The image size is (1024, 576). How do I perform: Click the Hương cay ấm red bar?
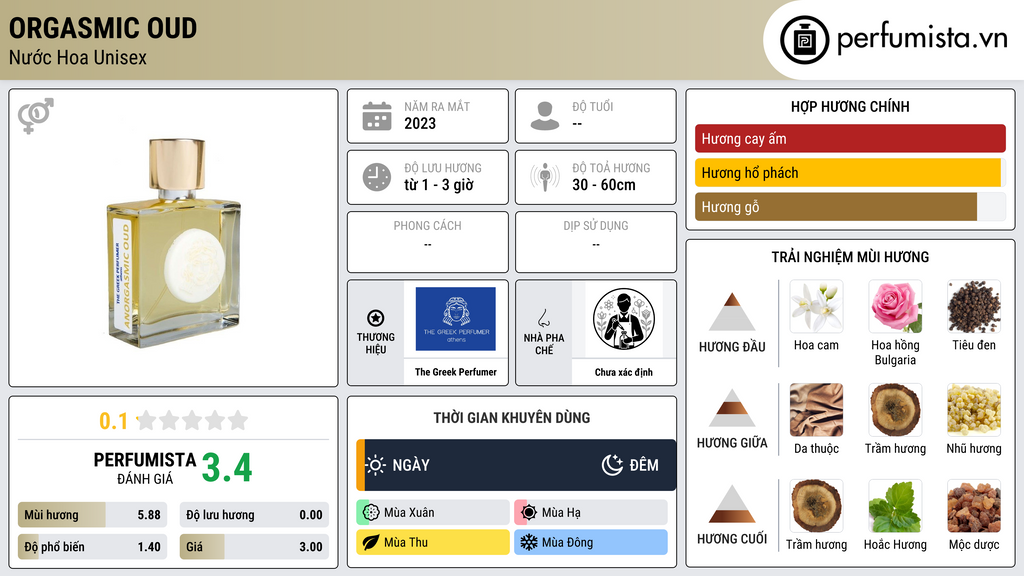tap(850, 138)
